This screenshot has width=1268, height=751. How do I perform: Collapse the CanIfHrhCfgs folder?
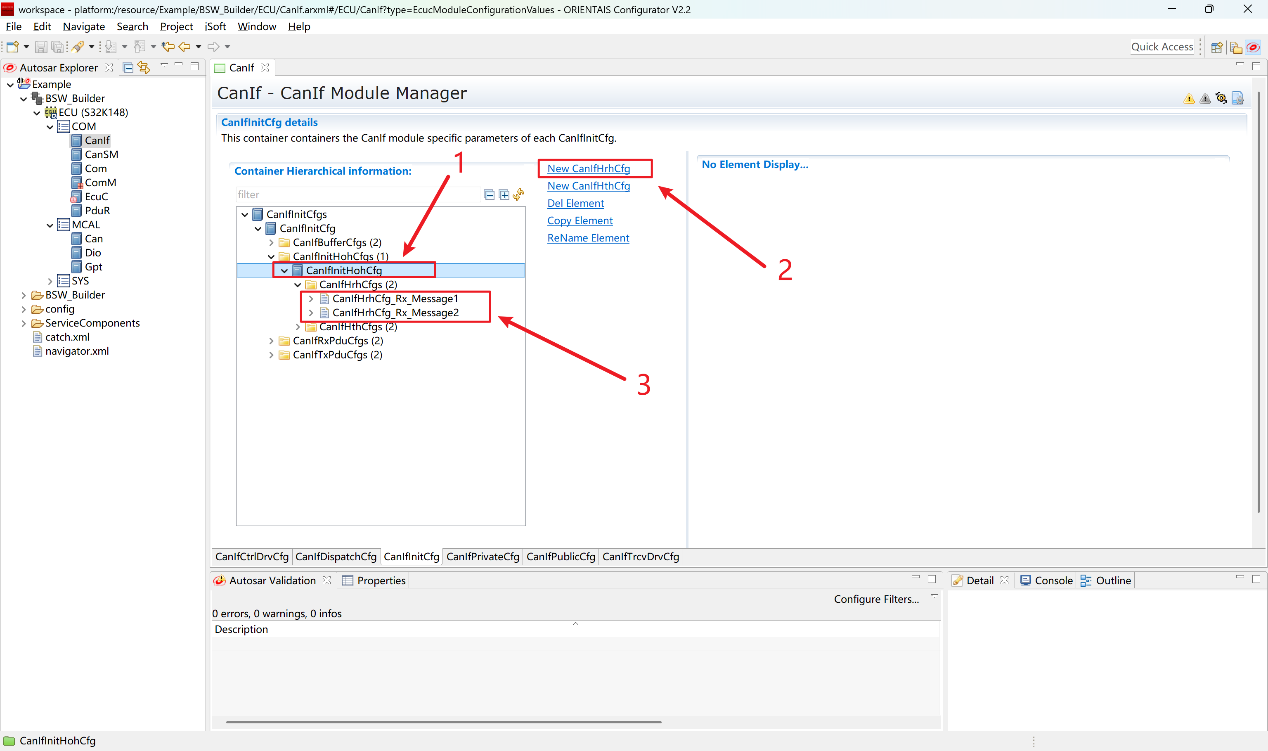[298, 285]
